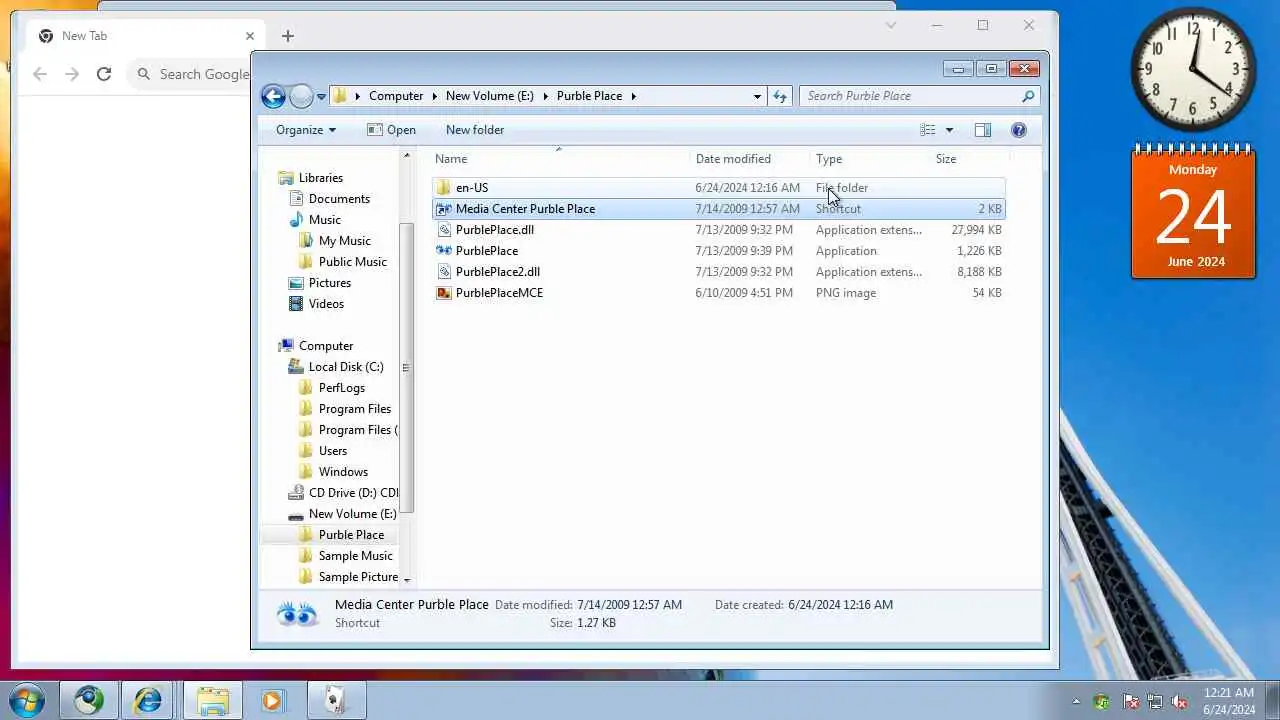Viewport: 1280px width, 720px height.
Task: Click Windows Explorer taskbar icon
Action: click(212, 700)
